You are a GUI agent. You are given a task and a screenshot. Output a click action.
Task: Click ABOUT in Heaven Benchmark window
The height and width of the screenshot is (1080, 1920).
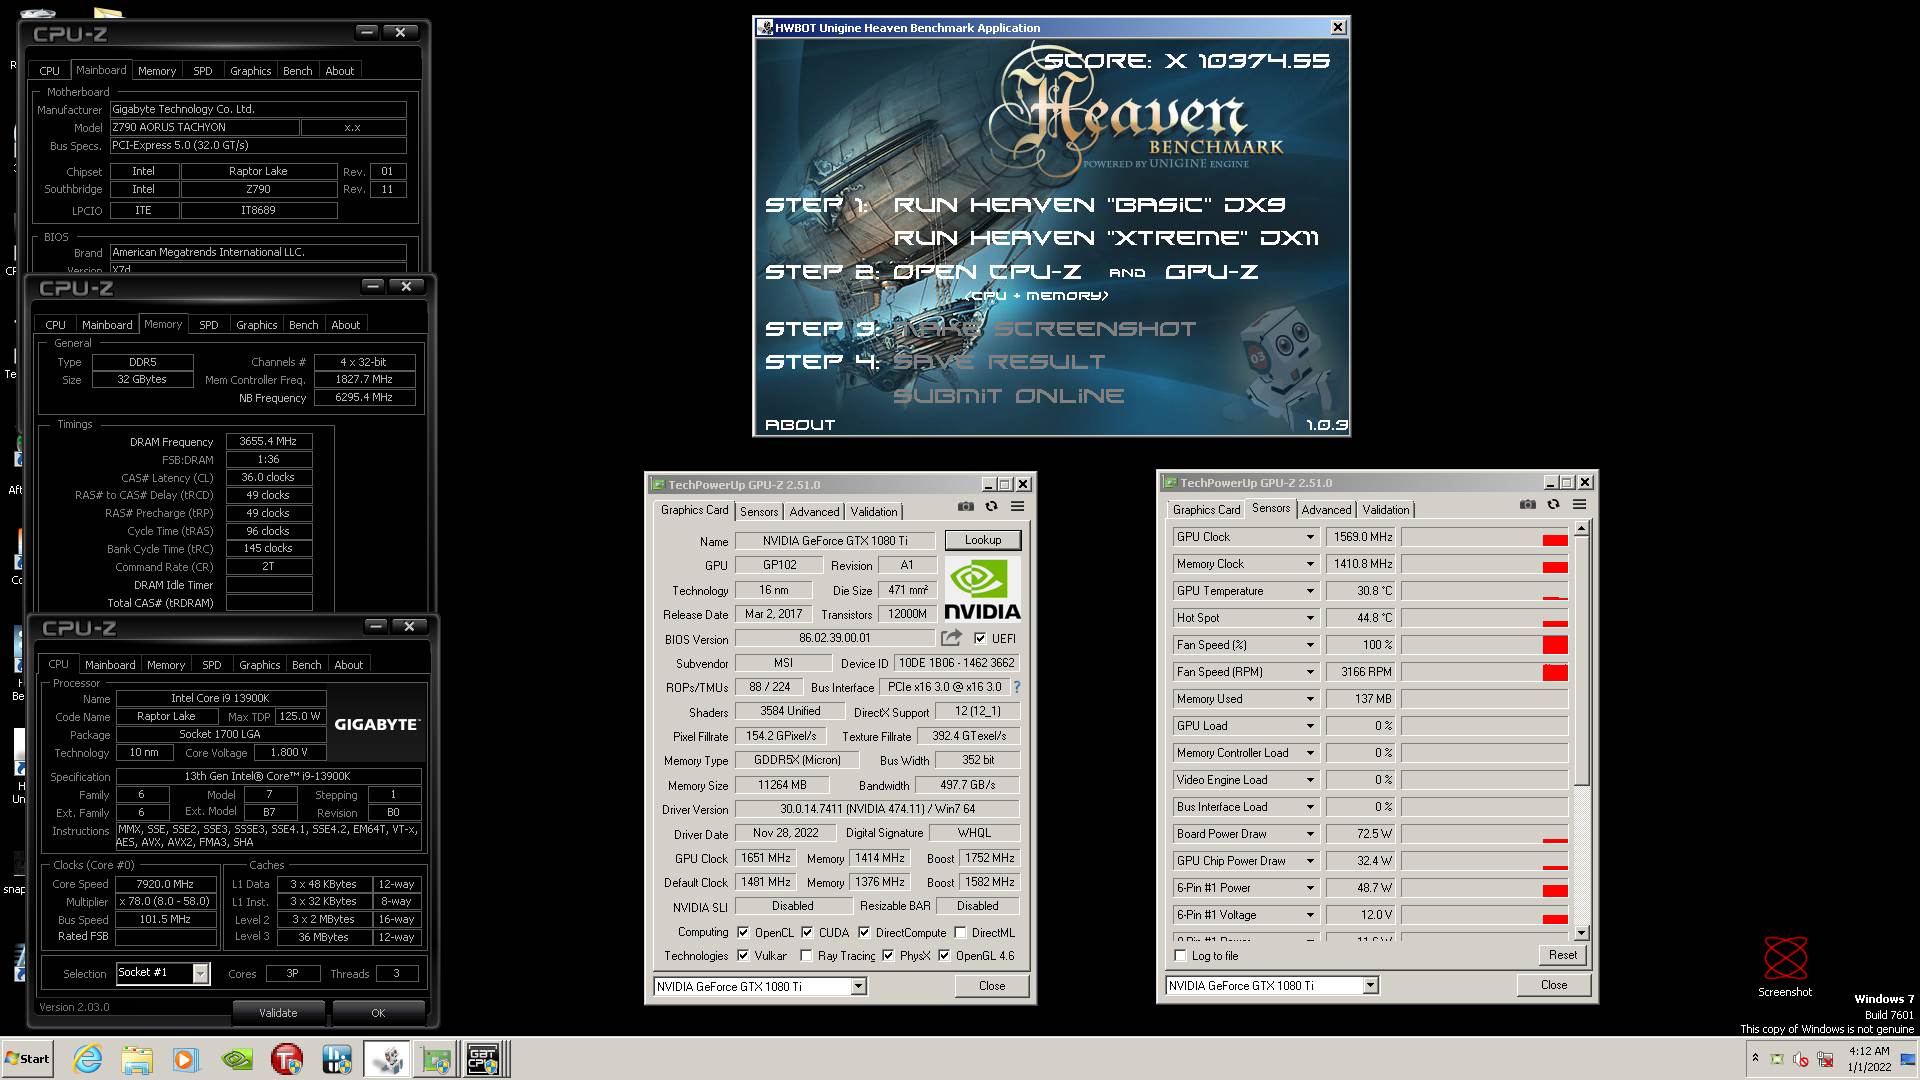[800, 425]
